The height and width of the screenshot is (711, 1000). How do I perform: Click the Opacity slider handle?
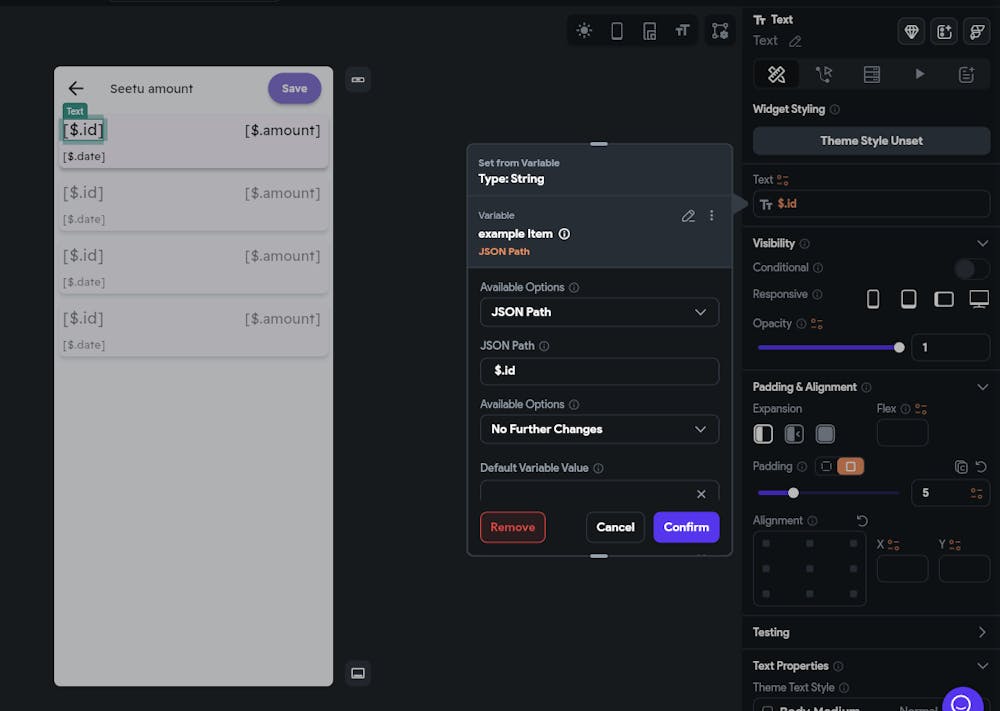(x=899, y=348)
